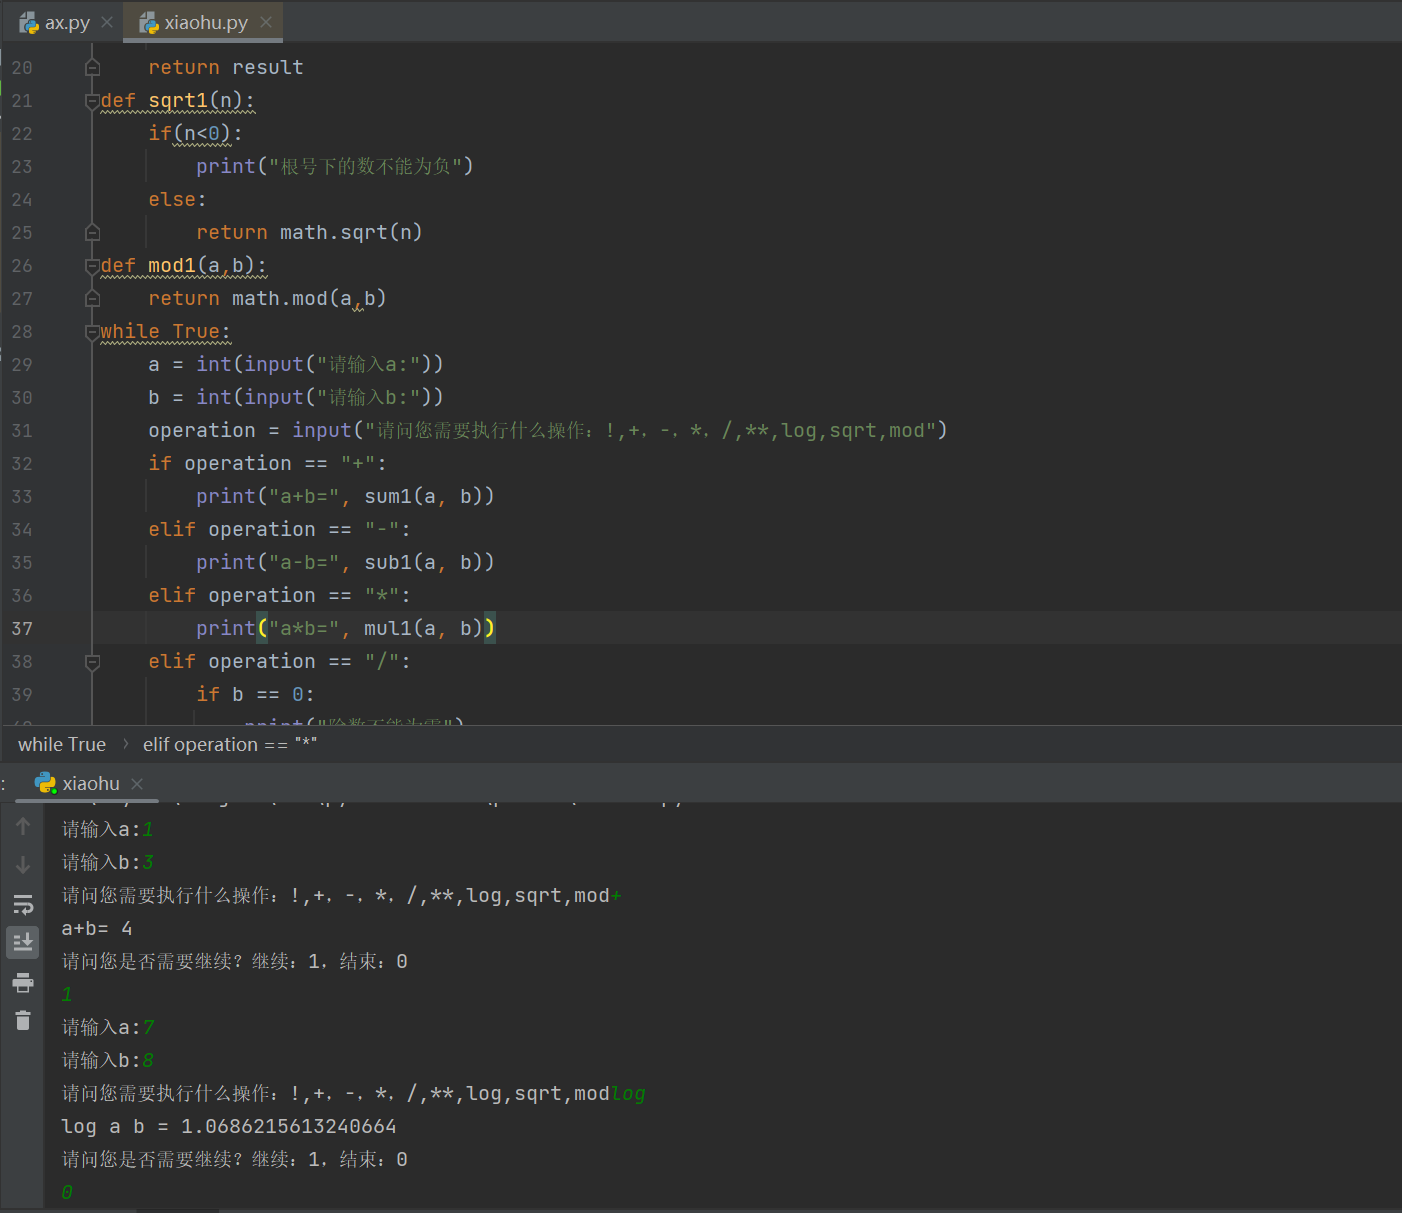The image size is (1402, 1213).
Task: Select 'while True' breadcrumb
Action: tap(62, 744)
